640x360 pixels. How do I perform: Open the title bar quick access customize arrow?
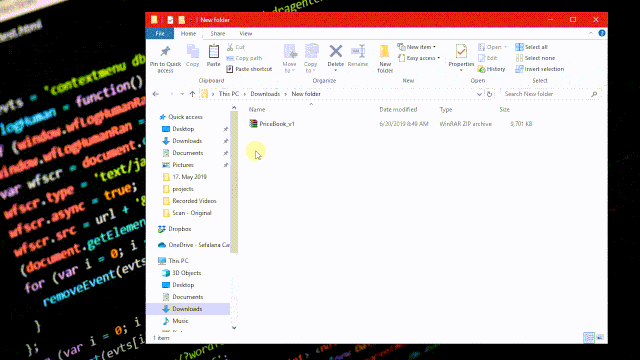tap(191, 20)
